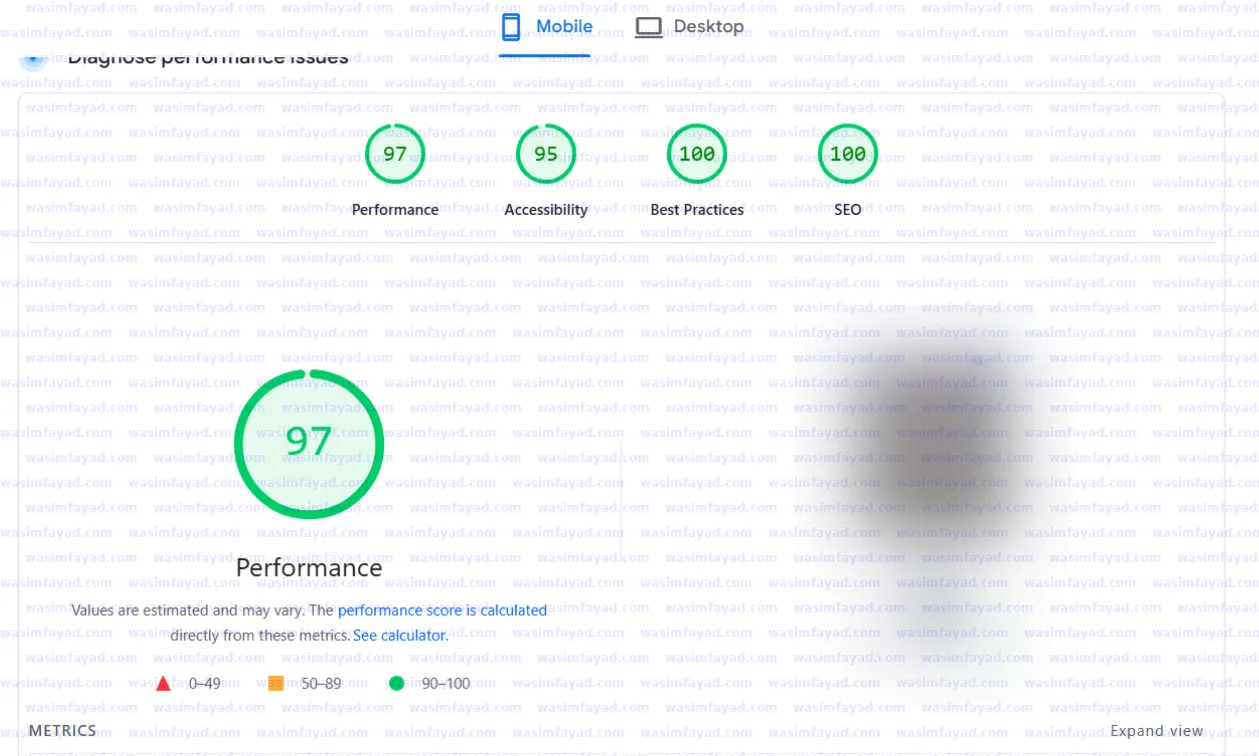
Task: Click the 'Diagnose performance issues' heading
Action: (x=208, y=58)
